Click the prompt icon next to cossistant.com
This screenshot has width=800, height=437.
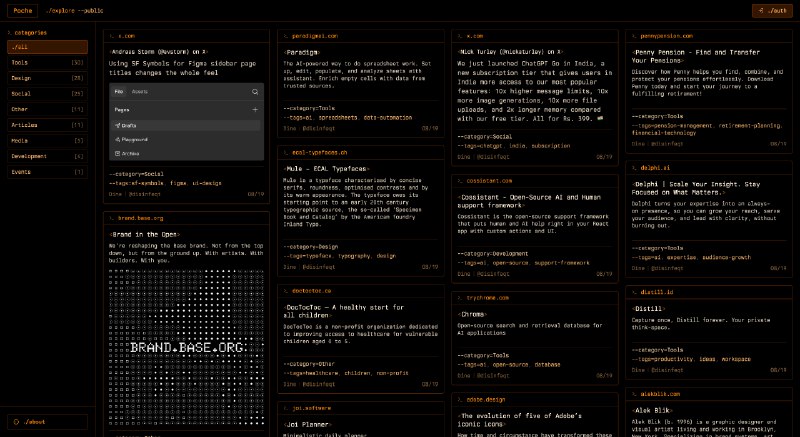point(458,180)
